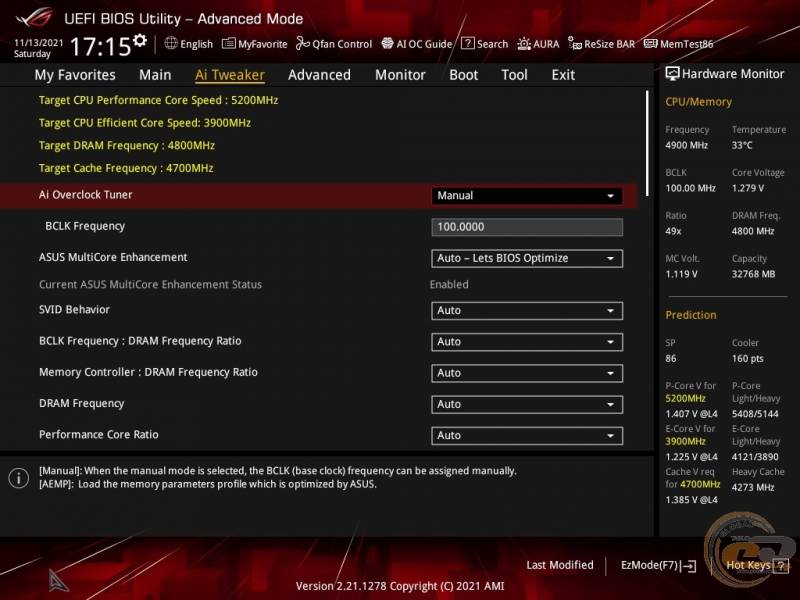This screenshot has height=600, width=800.
Task: Open the clock settings gear icon
Action: 140,40
